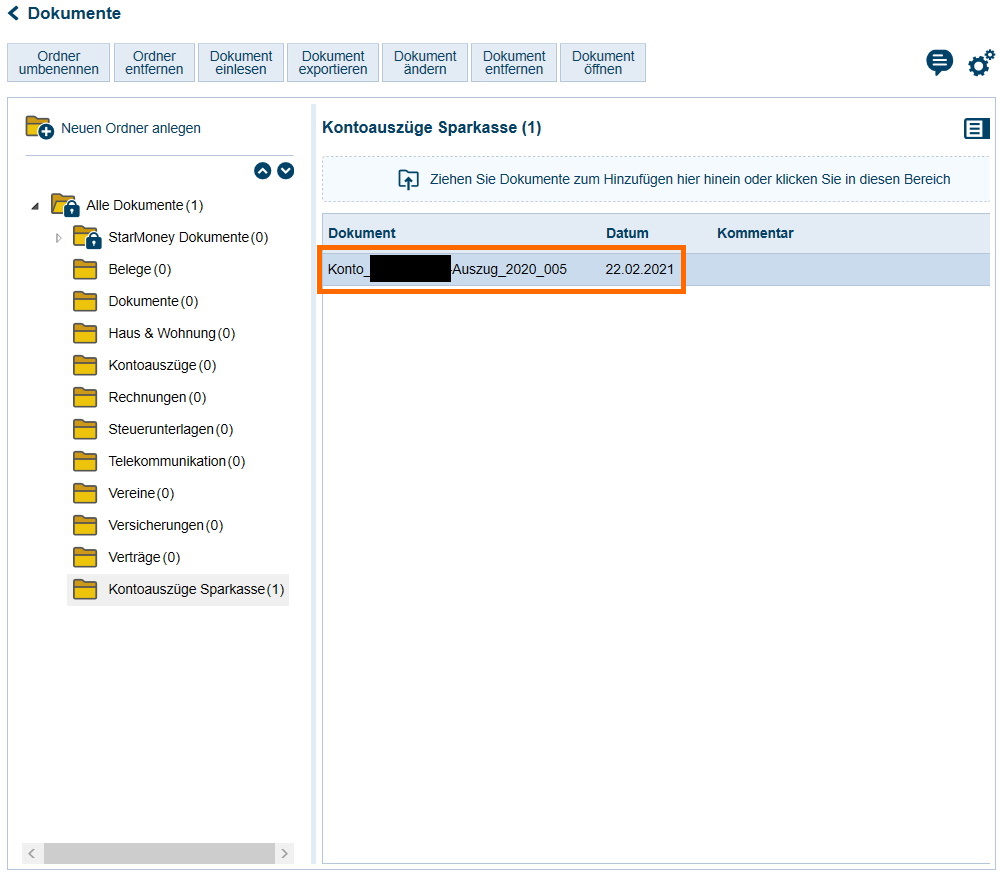Click Neuen Ordner anlegen link
Viewport: 1000px width, 873px height.
pos(130,128)
